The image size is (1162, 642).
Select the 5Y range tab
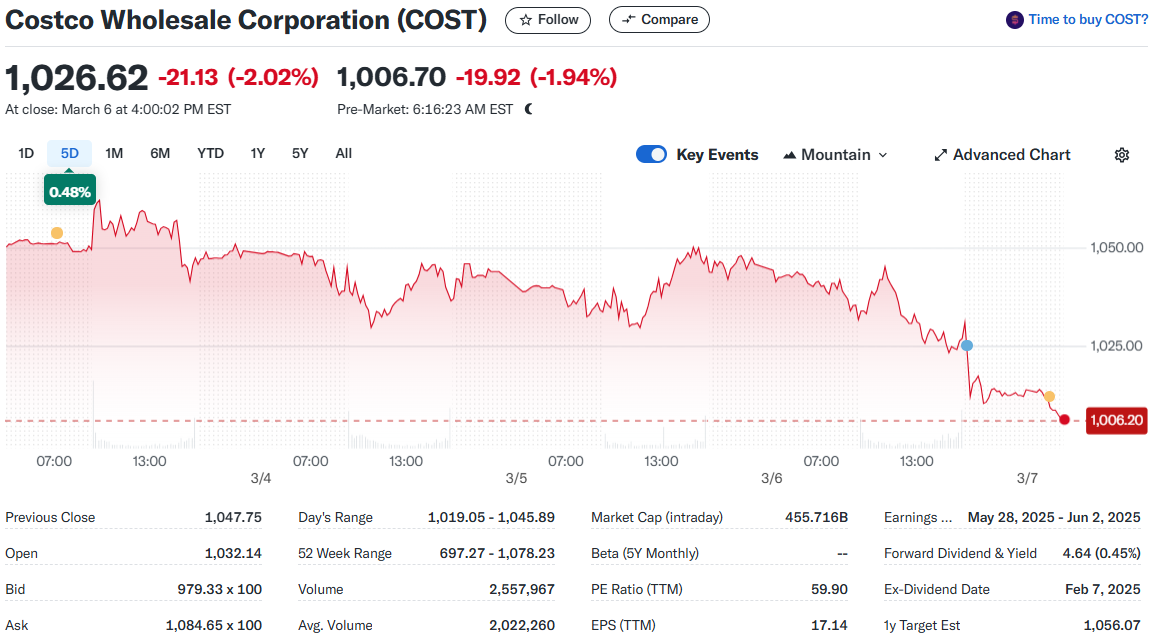300,153
